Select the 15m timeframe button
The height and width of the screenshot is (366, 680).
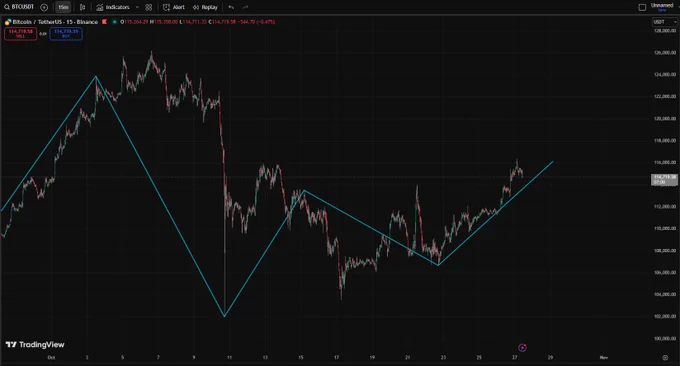[63, 7]
